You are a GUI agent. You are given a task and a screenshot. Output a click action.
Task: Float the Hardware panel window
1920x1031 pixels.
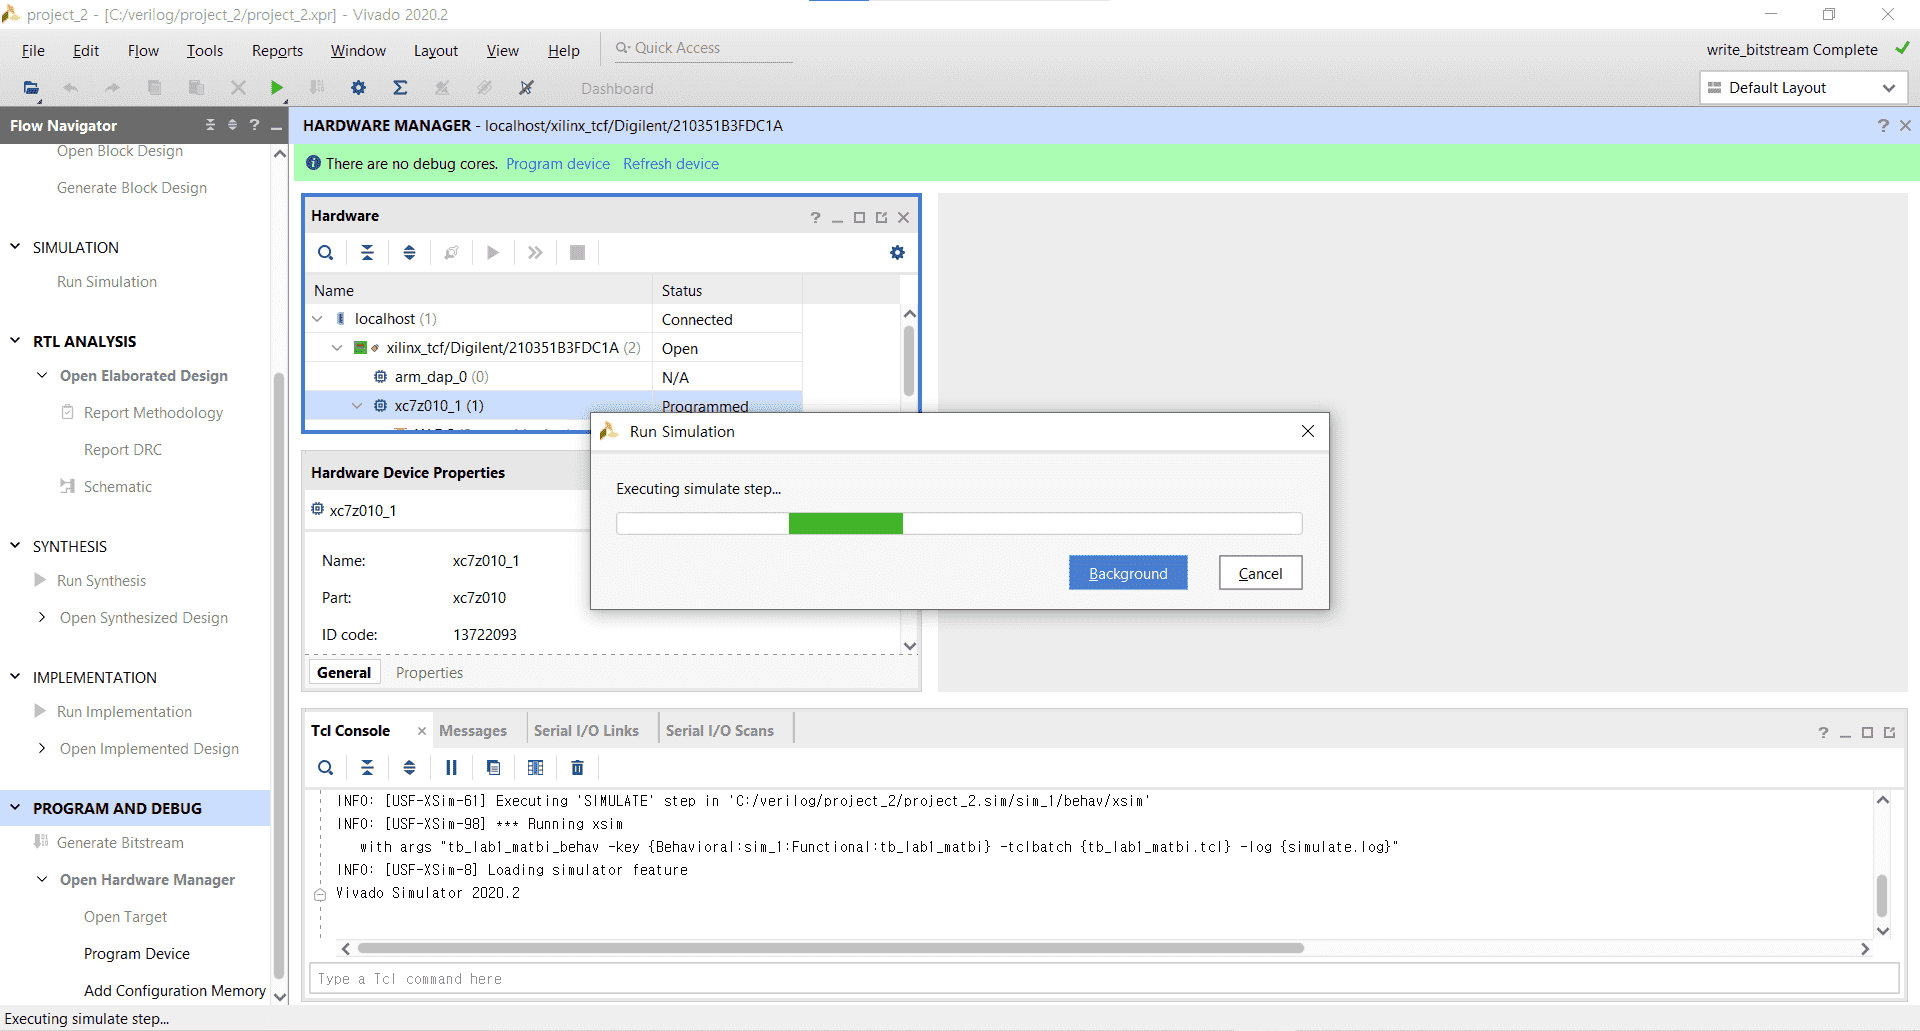coord(881,217)
